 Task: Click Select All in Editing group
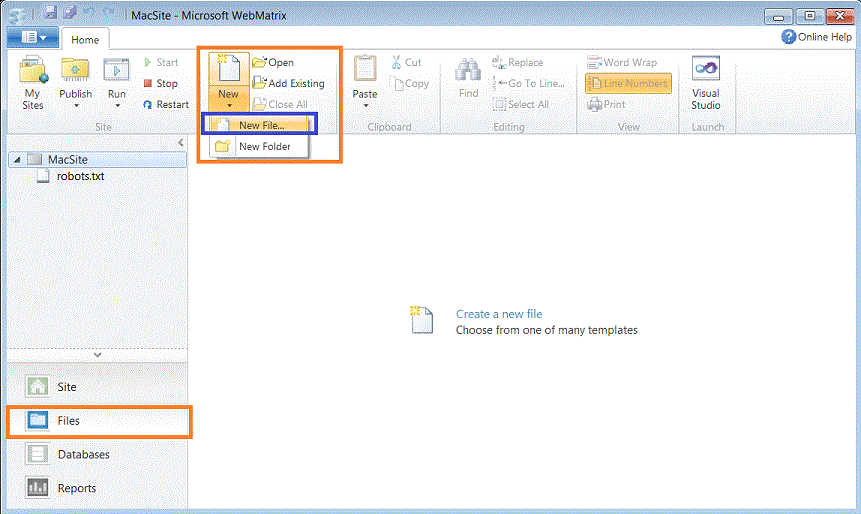coord(521,104)
